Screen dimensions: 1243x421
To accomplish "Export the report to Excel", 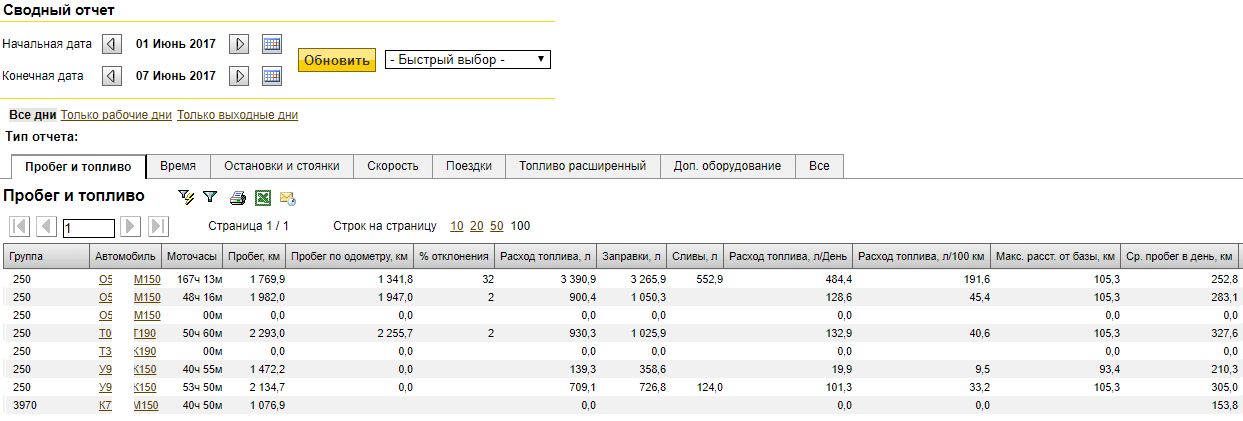I will tap(263, 198).
